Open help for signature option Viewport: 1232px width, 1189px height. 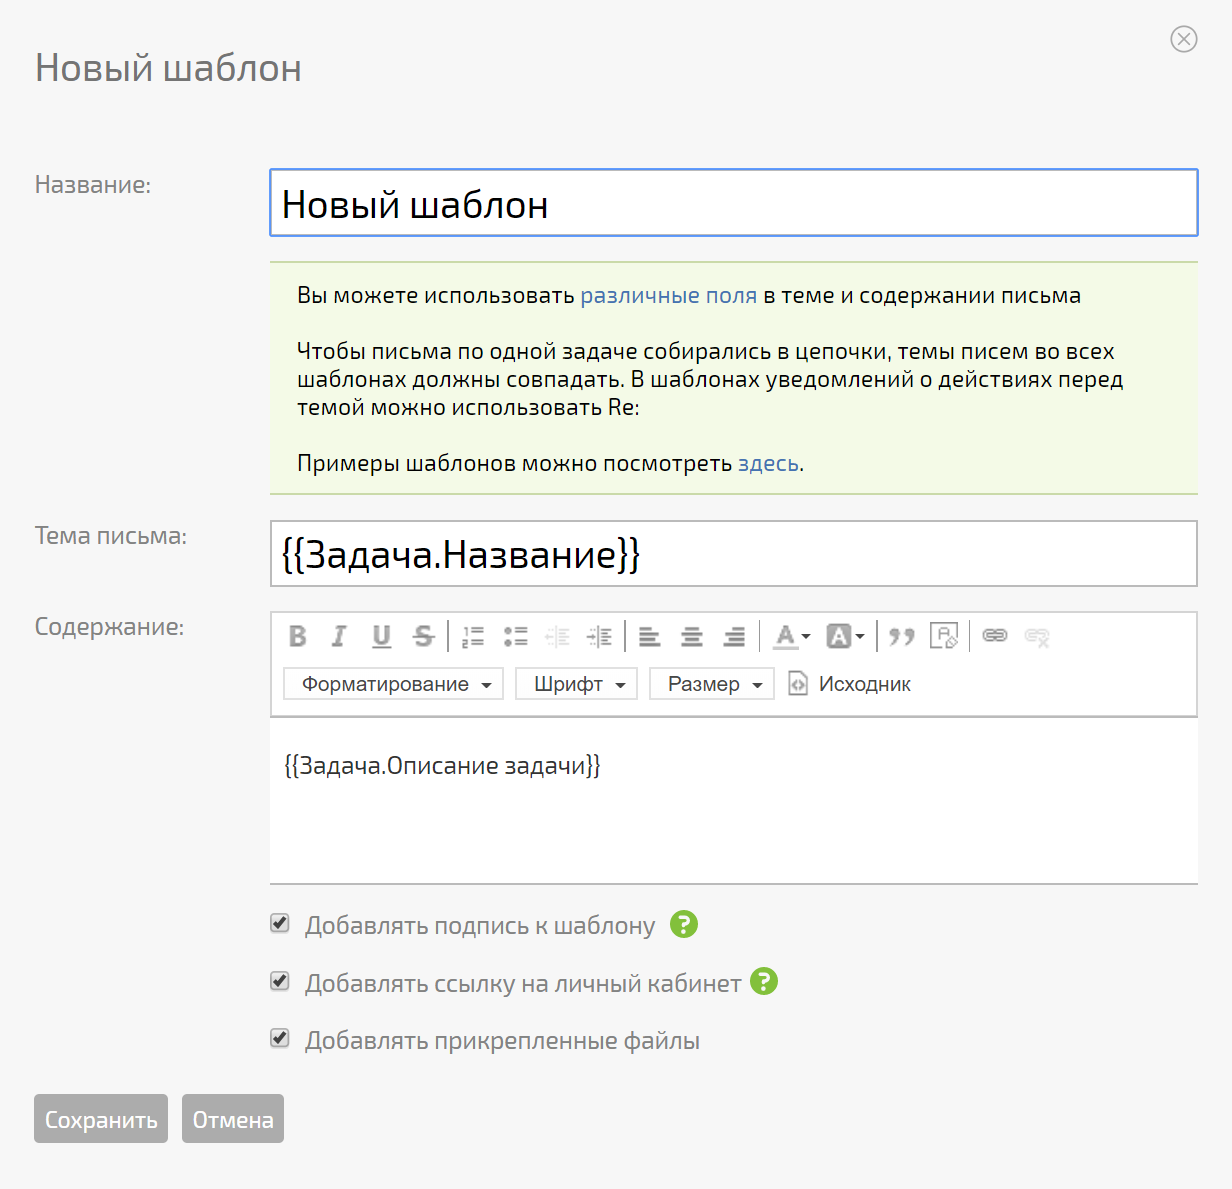(x=684, y=924)
